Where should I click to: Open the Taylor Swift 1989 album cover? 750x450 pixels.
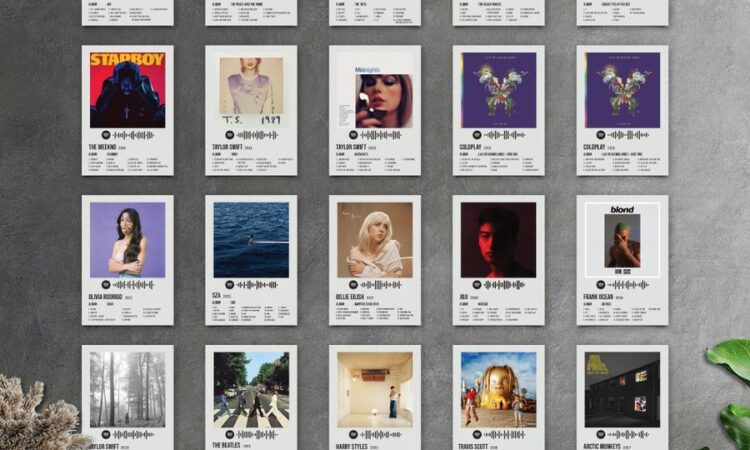click(x=251, y=89)
